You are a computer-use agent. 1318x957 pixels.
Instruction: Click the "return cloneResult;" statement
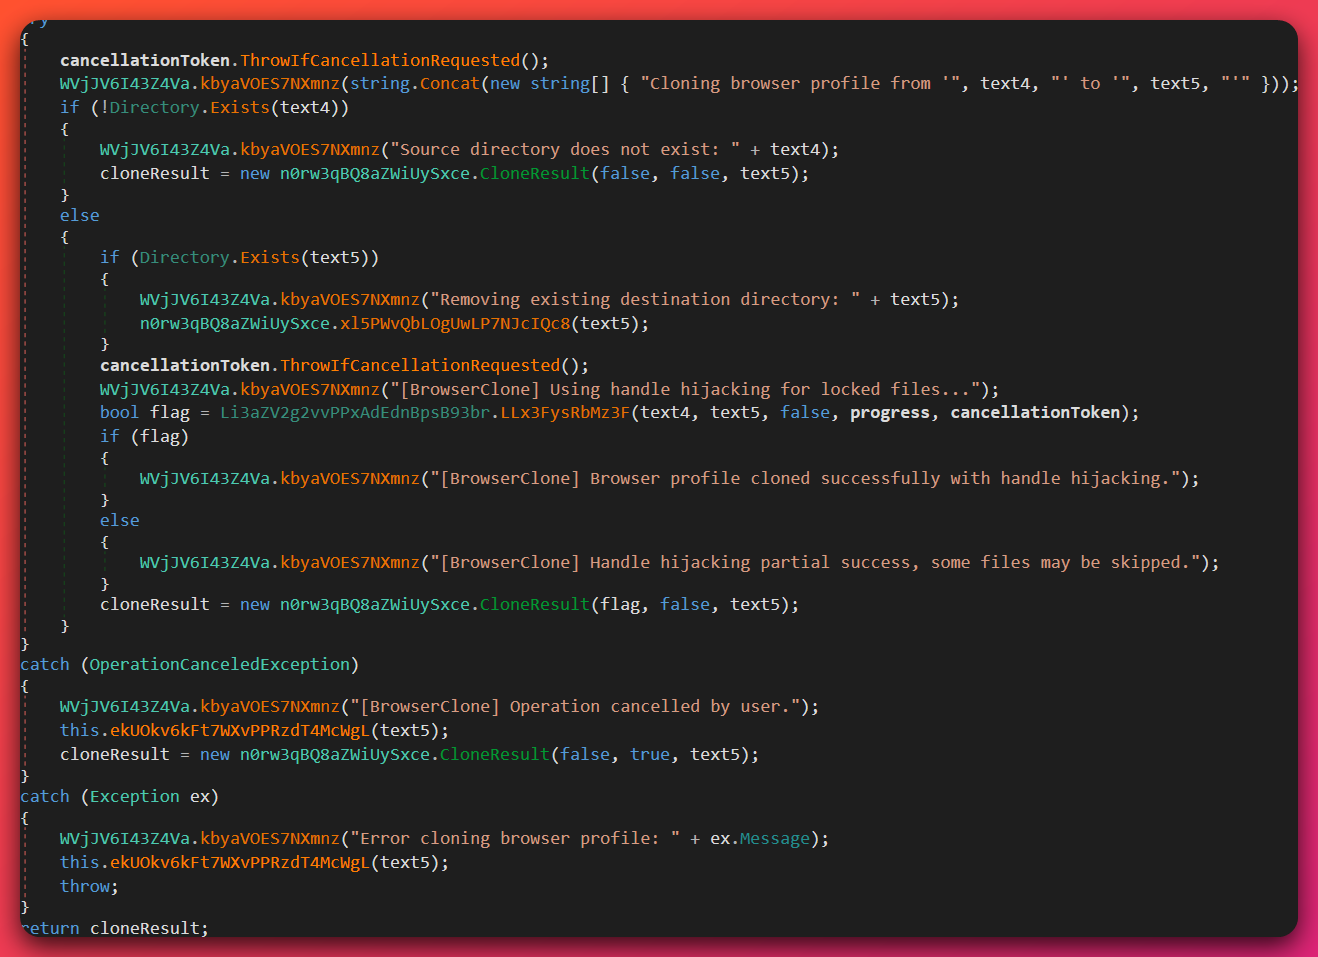pyautogui.click(x=114, y=929)
